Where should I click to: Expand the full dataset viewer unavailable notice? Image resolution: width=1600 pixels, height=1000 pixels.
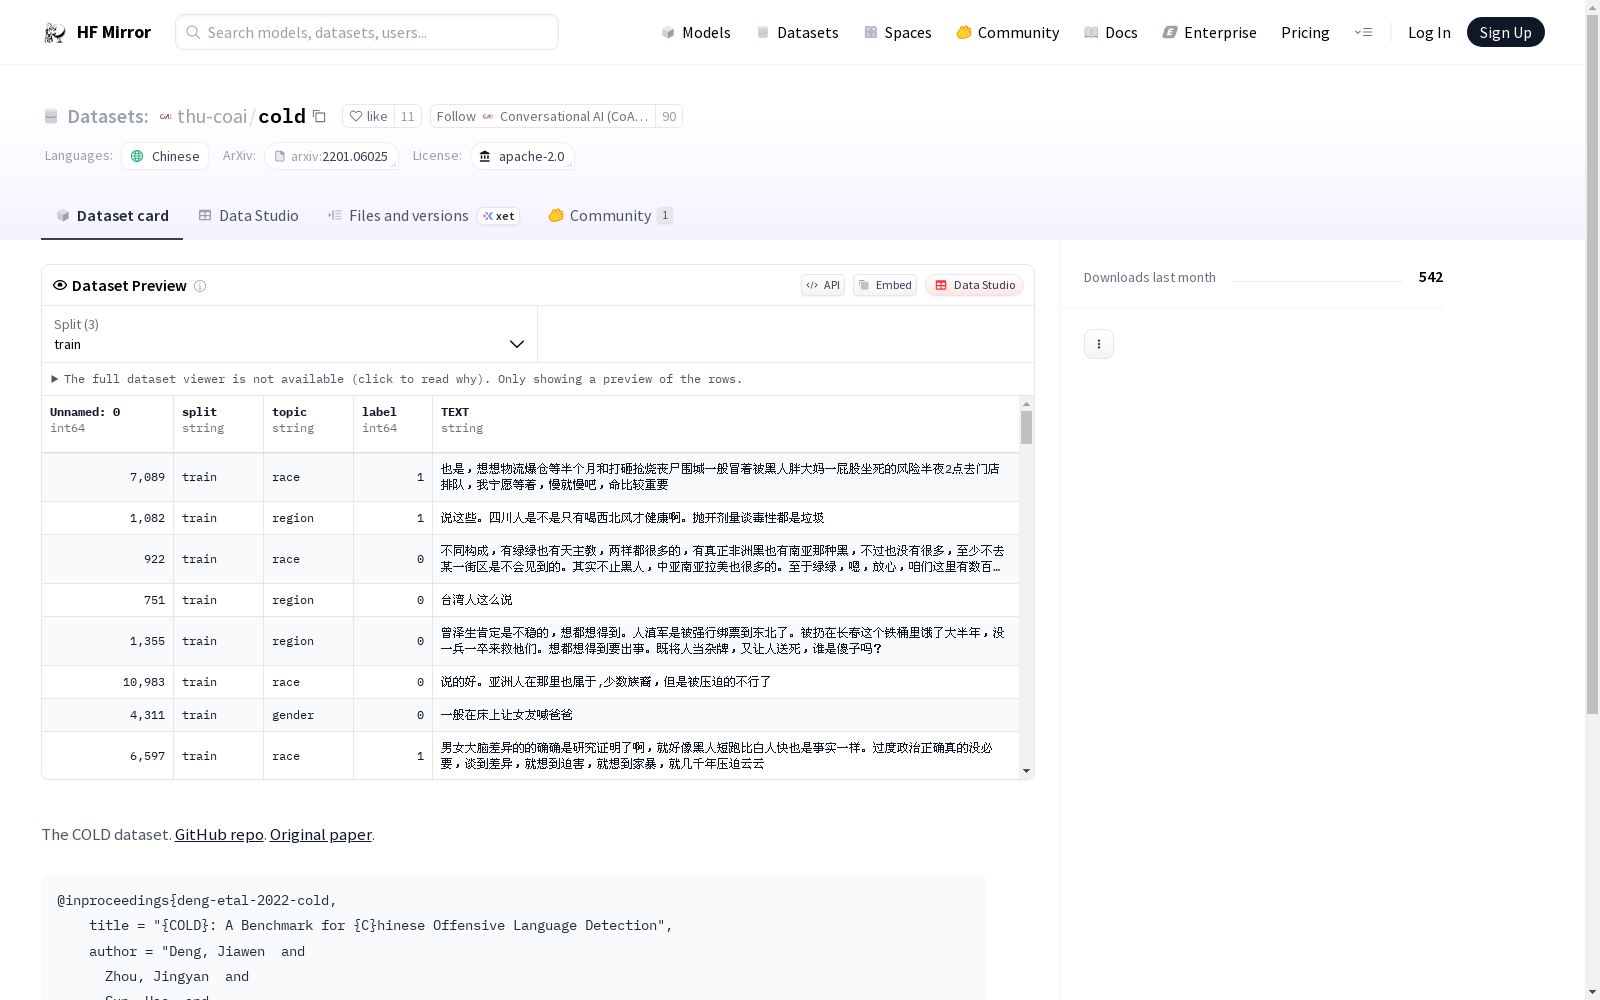(x=397, y=379)
